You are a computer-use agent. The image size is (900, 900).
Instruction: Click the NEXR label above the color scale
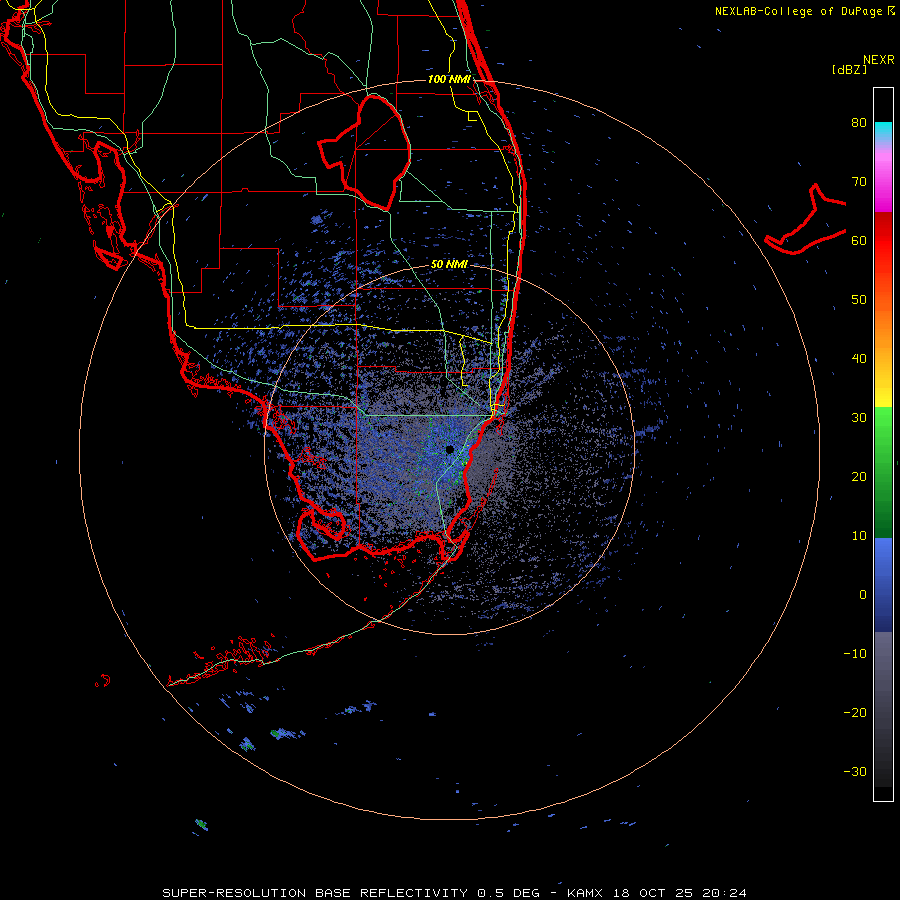(x=878, y=60)
